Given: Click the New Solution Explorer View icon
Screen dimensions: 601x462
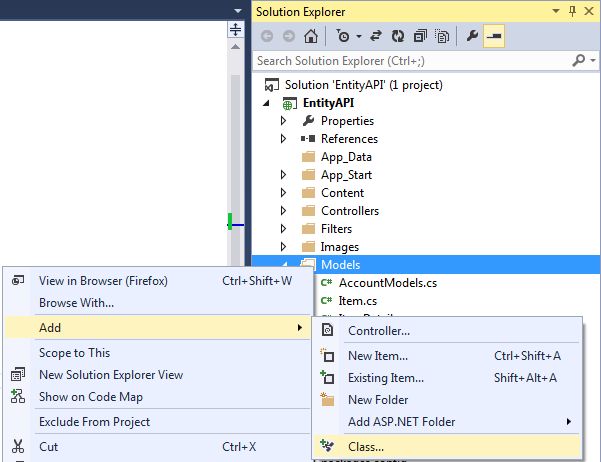Looking at the screenshot, I should 18,375.
